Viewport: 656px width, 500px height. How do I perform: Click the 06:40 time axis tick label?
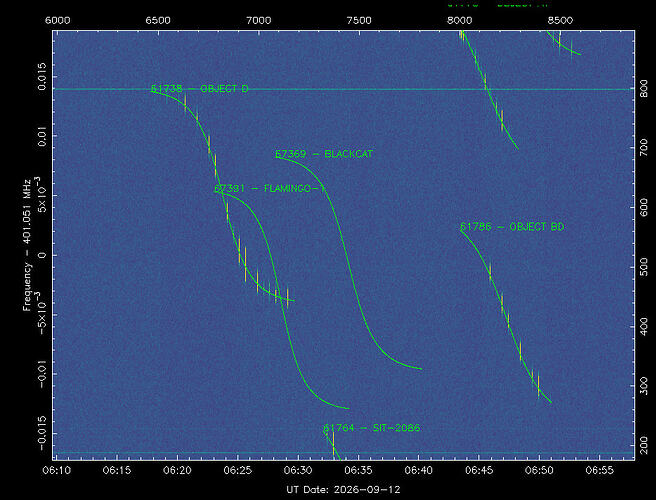tap(418, 471)
